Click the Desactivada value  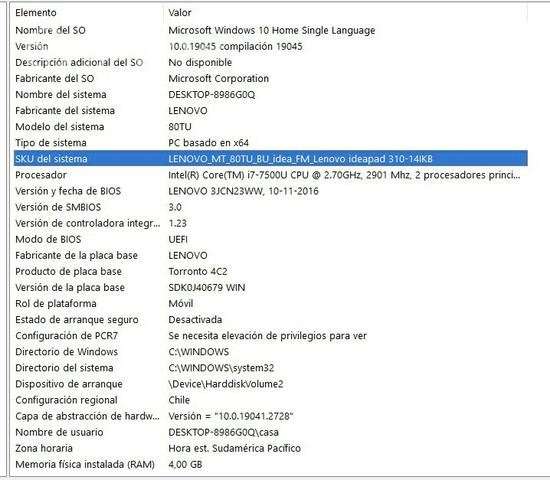click(x=195, y=320)
